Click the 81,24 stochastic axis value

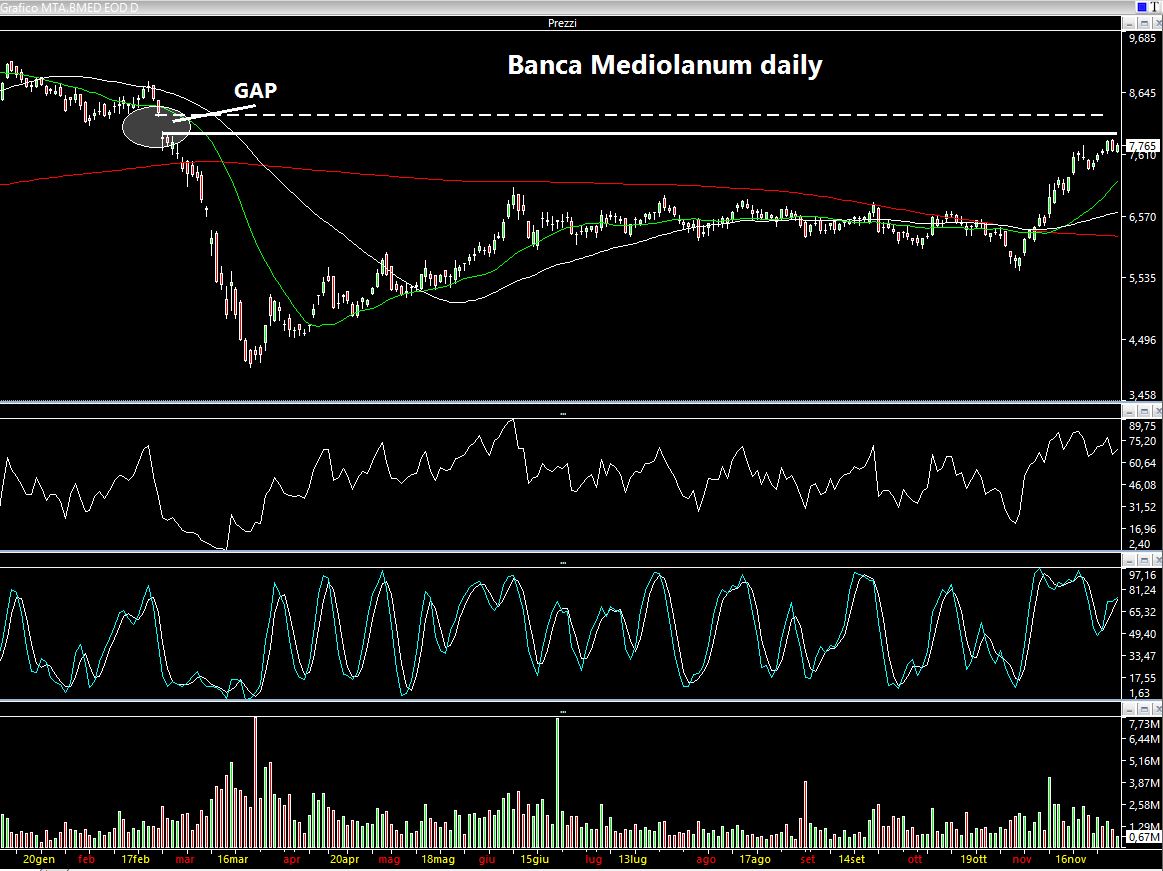pyautogui.click(x=1142, y=591)
